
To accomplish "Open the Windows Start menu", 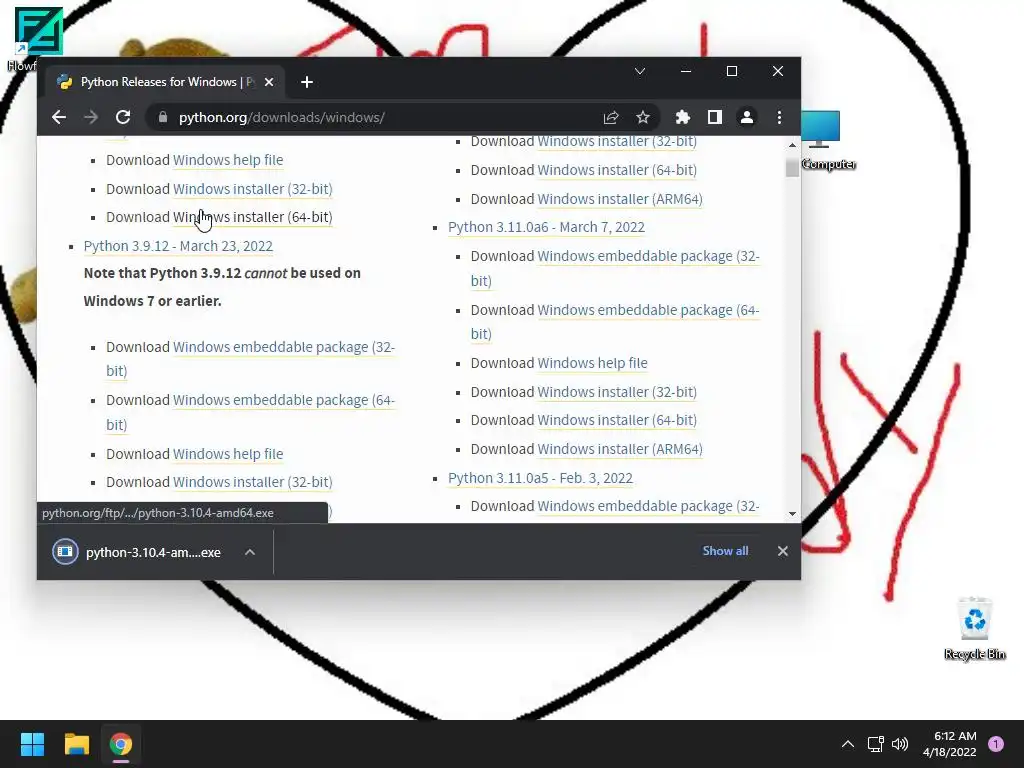I will (32, 744).
